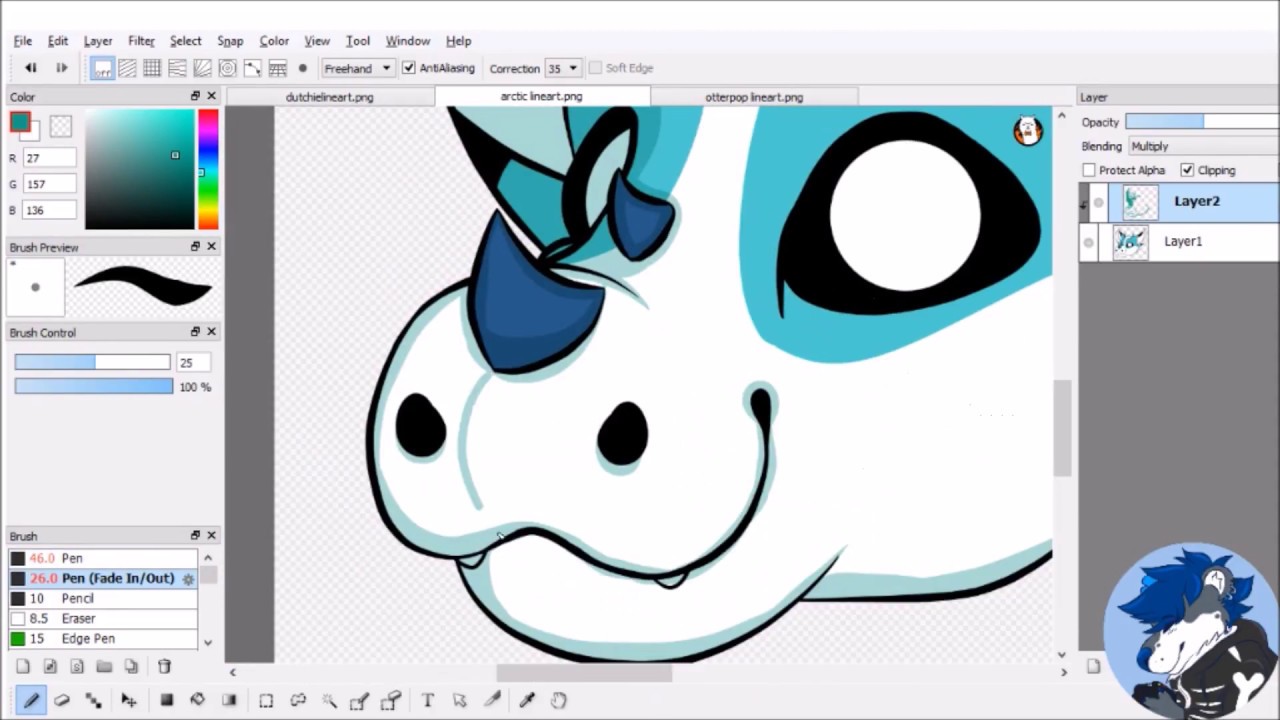Enable parallel lines snap
Viewport: 1280px width, 720px height.
pos(127,68)
